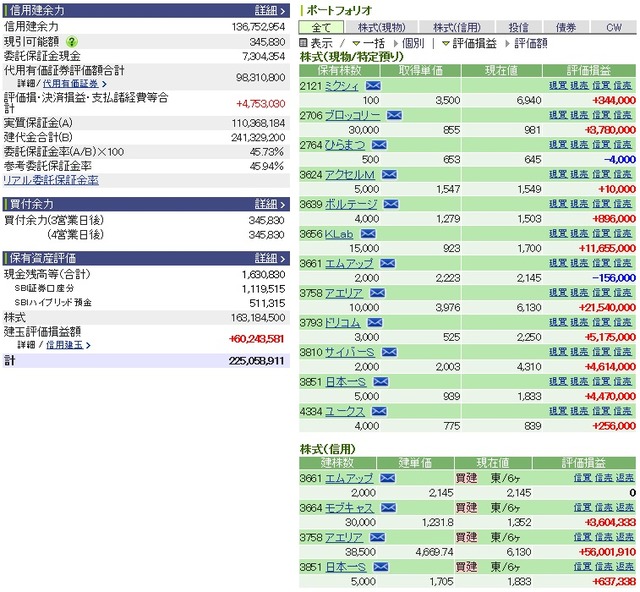Click アエリア mail icon in 現物 section
This screenshot has width=640, height=592.
click(x=377, y=293)
